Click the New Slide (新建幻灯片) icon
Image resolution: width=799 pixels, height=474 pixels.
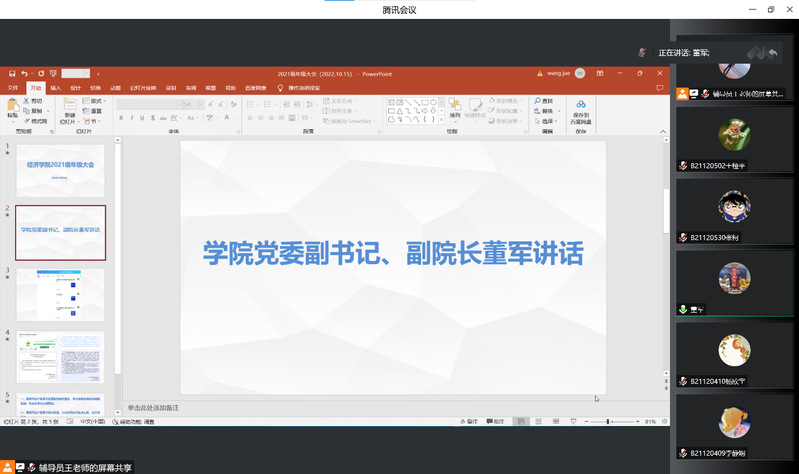pyautogui.click(x=70, y=106)
